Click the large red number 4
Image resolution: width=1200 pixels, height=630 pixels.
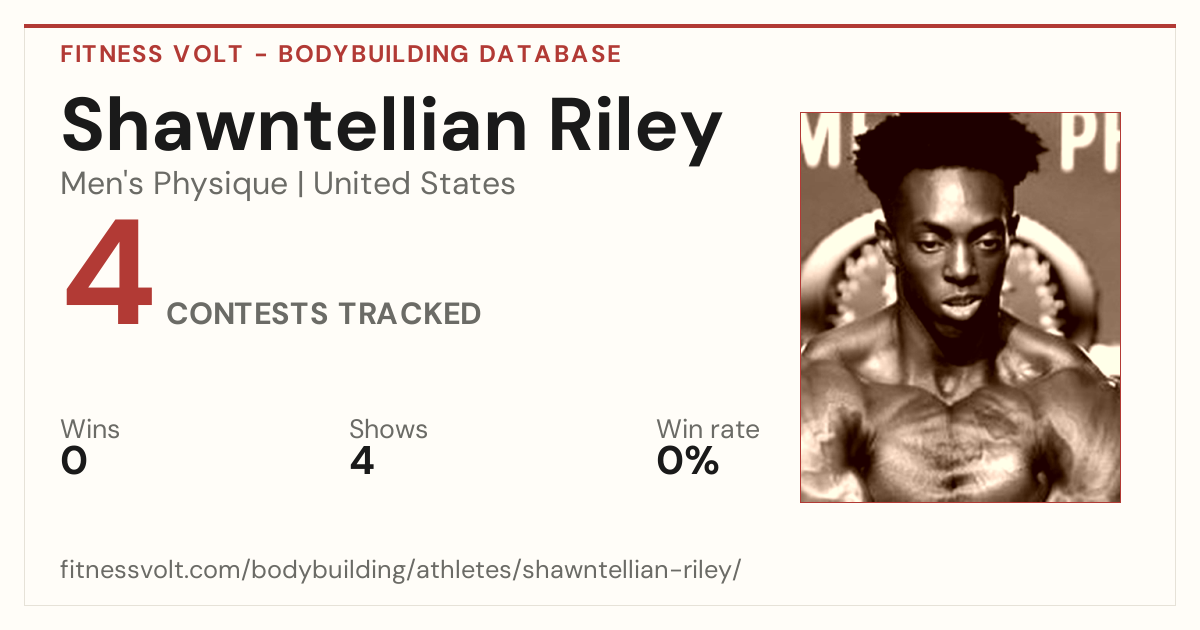point(109,274)
